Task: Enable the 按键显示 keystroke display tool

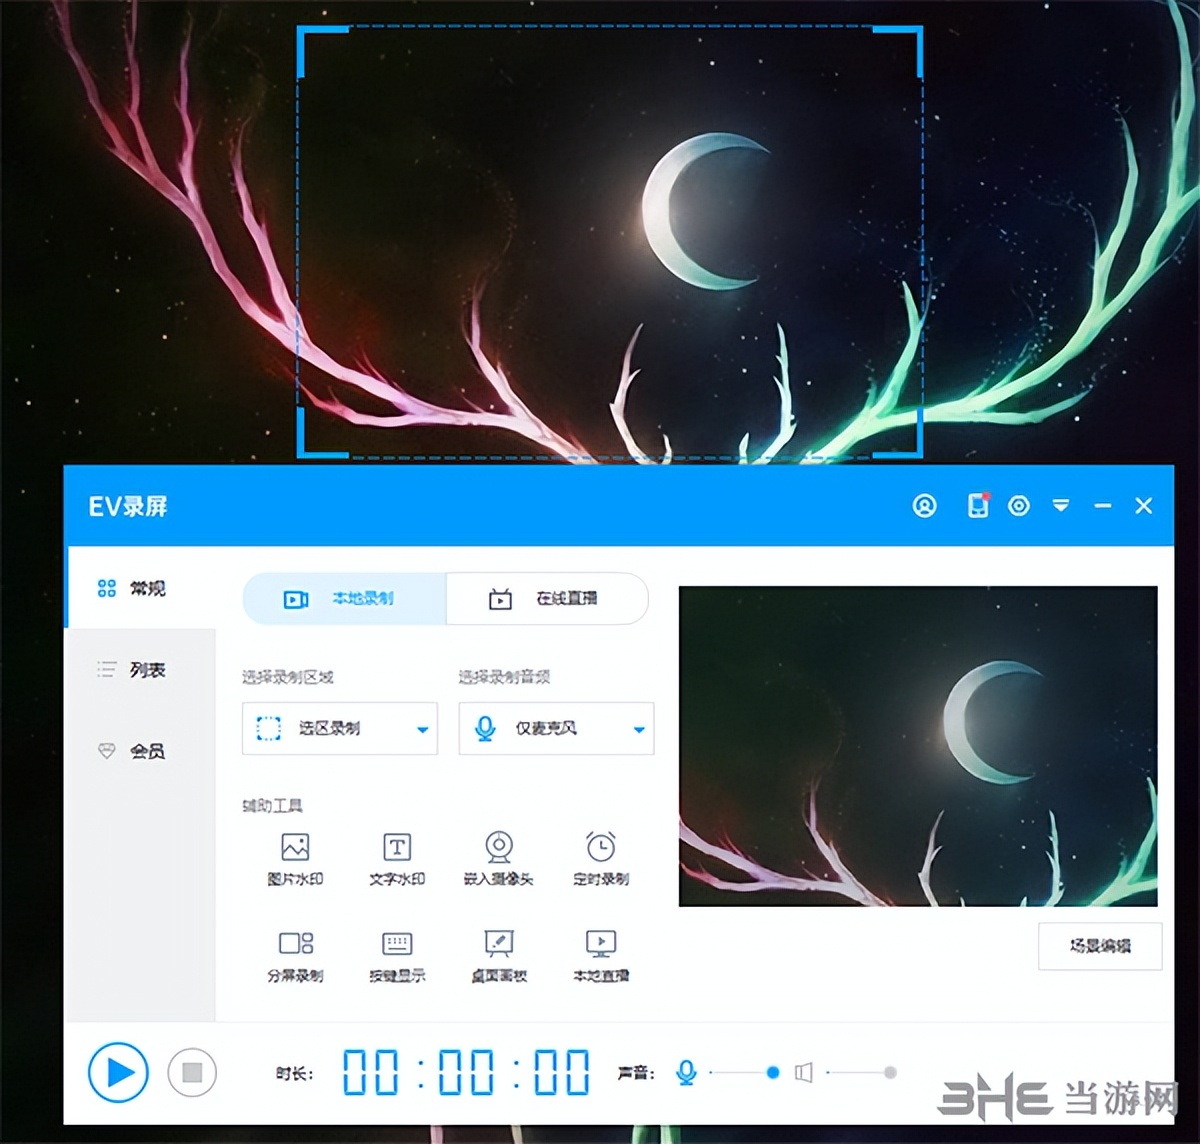Action: (x=396, y=955)
